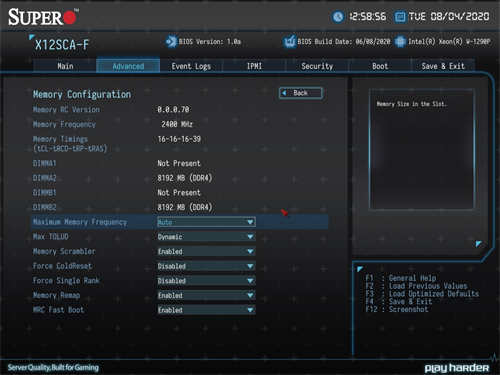Screen dimensions: 500x375
Task: Click the corner arrow in help panel
Action: click(x=478, y=244)
